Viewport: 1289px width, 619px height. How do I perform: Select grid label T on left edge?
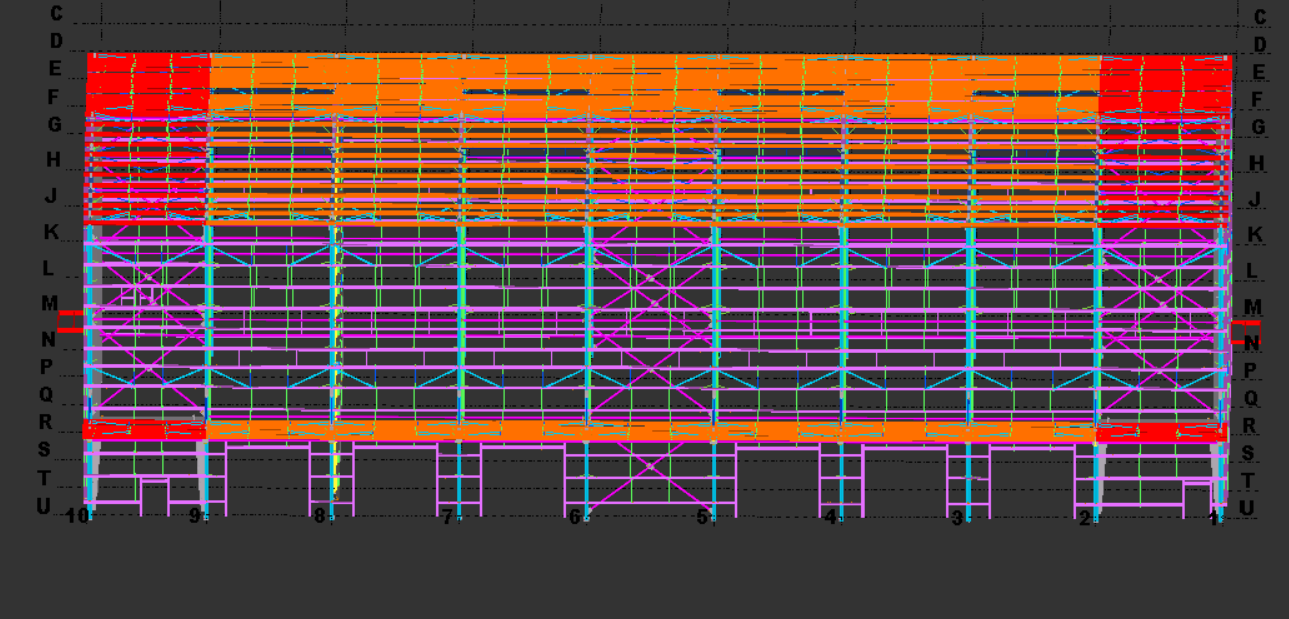click(43, 477)
